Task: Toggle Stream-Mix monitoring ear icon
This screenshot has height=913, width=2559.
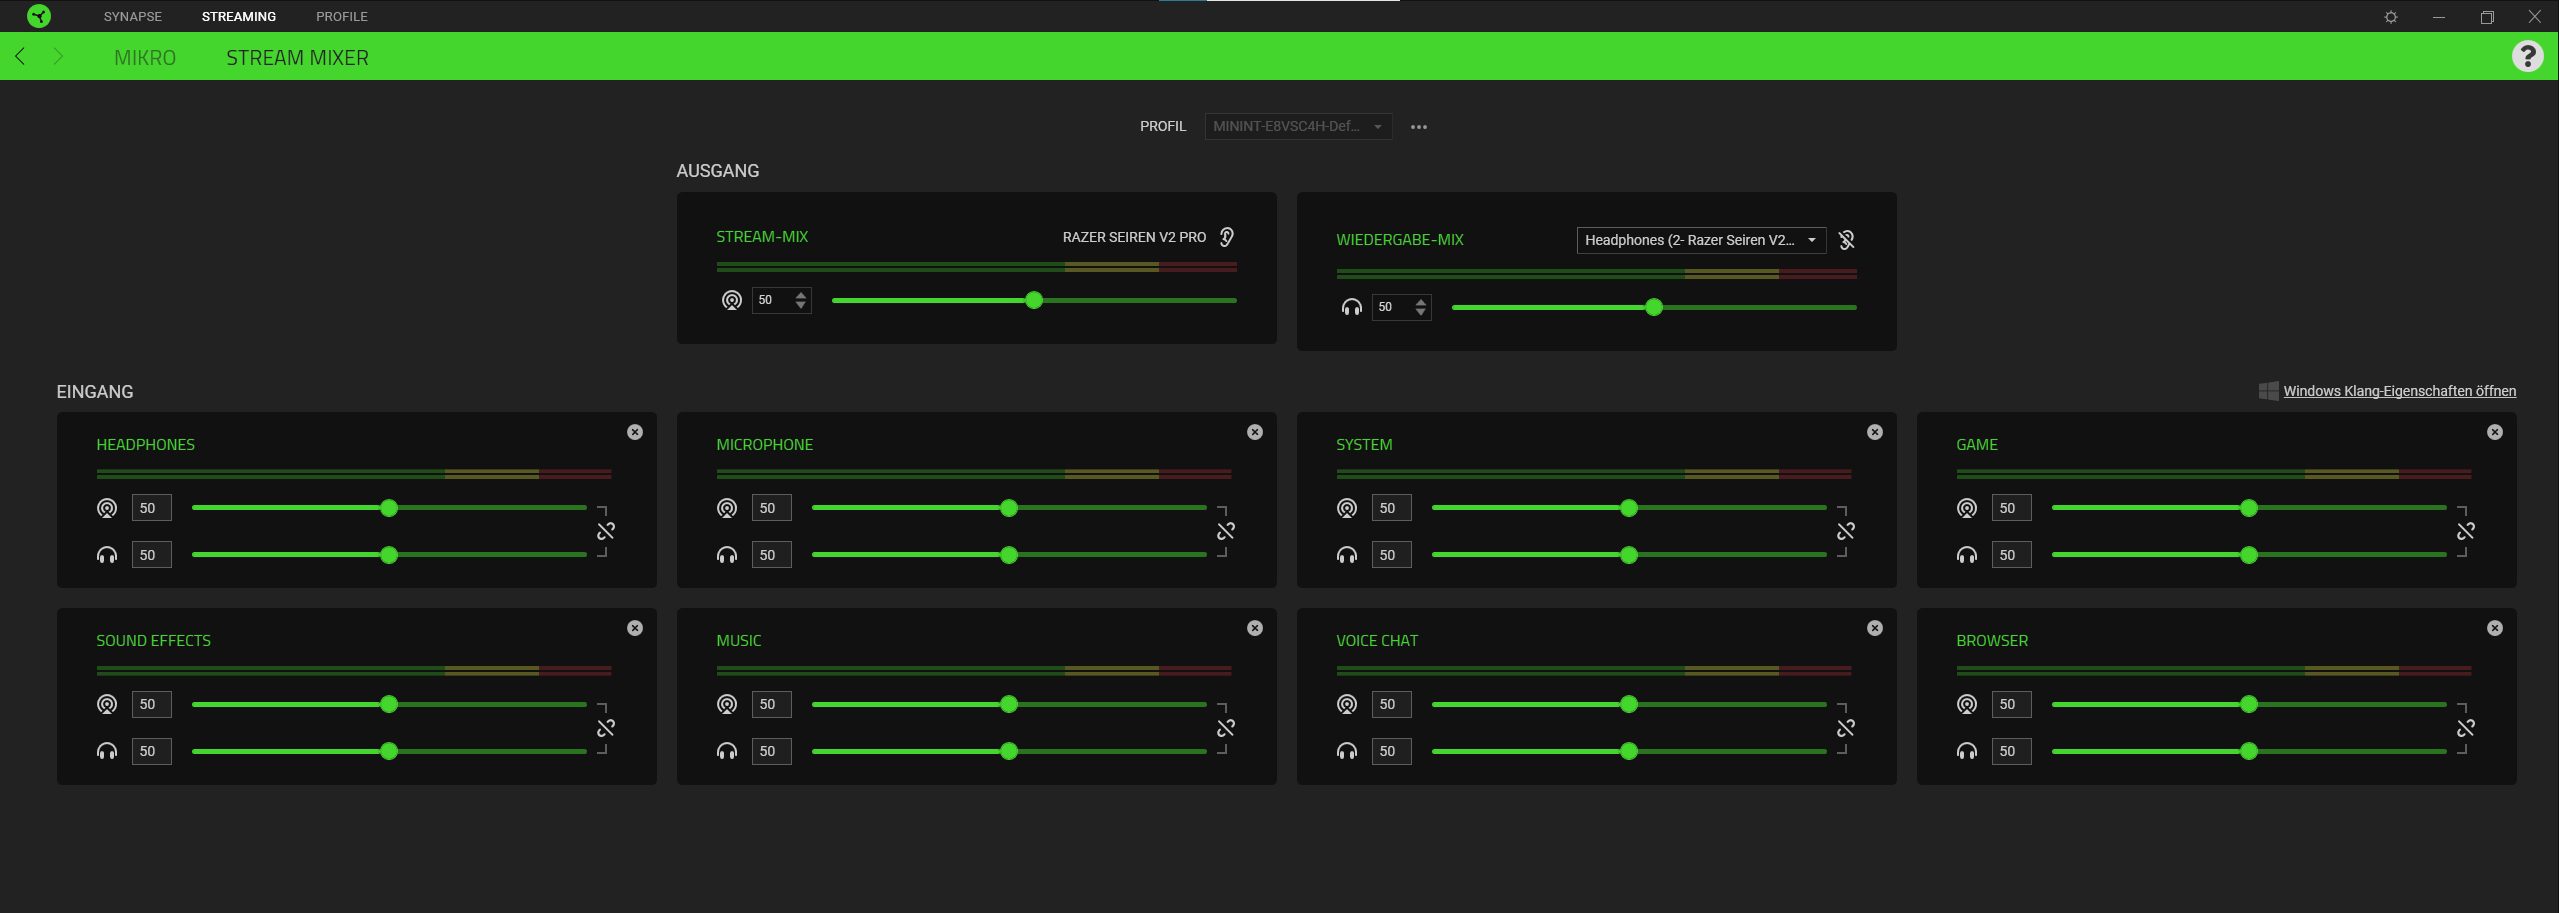Action: click(x=1227, y=237)
